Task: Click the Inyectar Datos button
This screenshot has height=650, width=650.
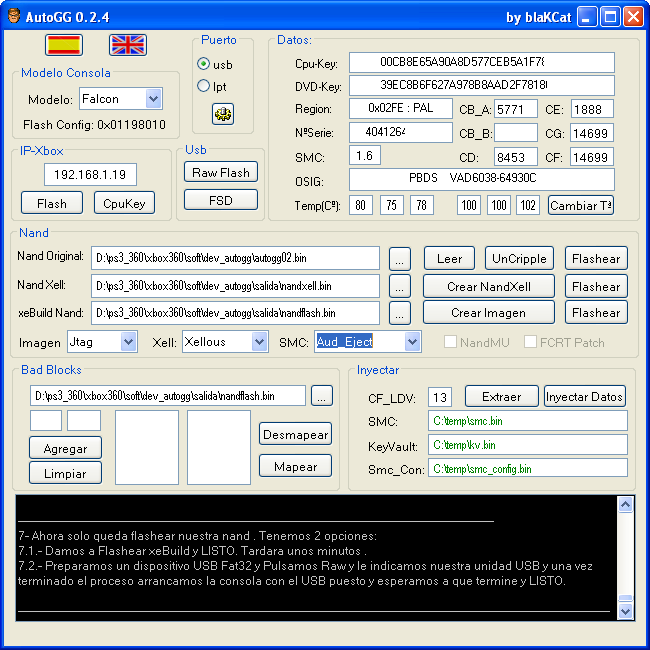Action: (585, 396)
